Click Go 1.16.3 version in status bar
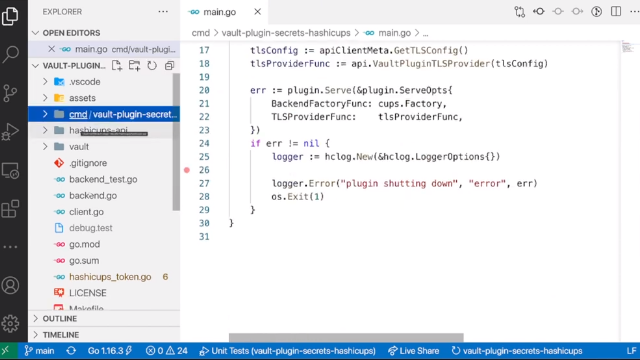Viewport: 640px width, 360px height. (110, 351)
